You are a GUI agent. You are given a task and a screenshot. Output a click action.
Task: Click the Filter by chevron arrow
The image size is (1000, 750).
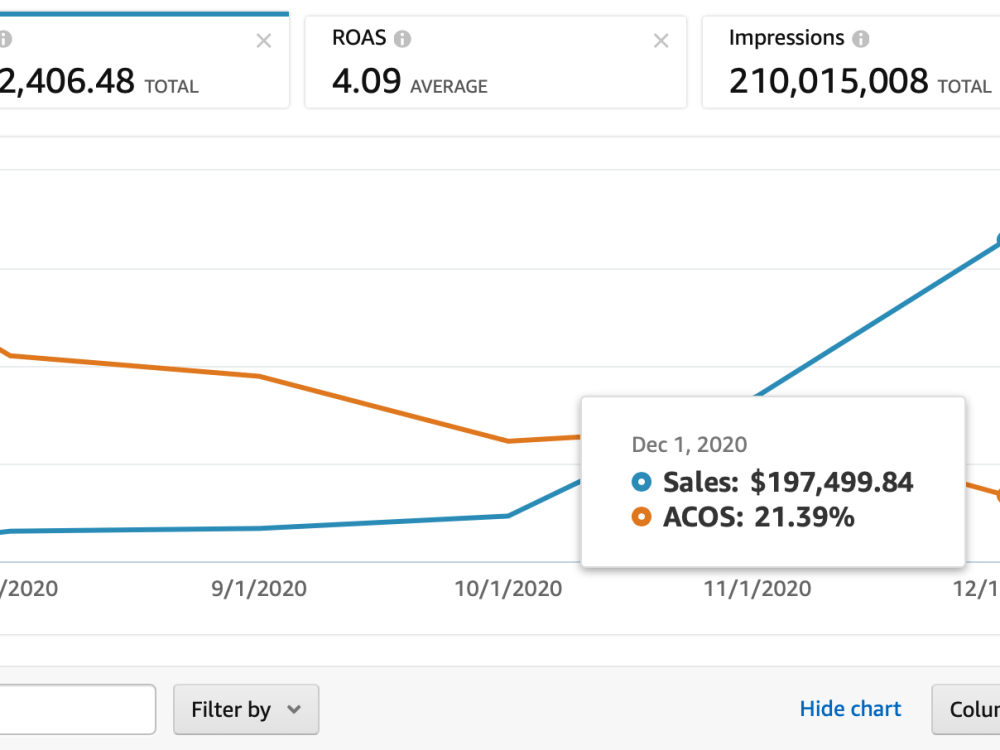point(294,709)
